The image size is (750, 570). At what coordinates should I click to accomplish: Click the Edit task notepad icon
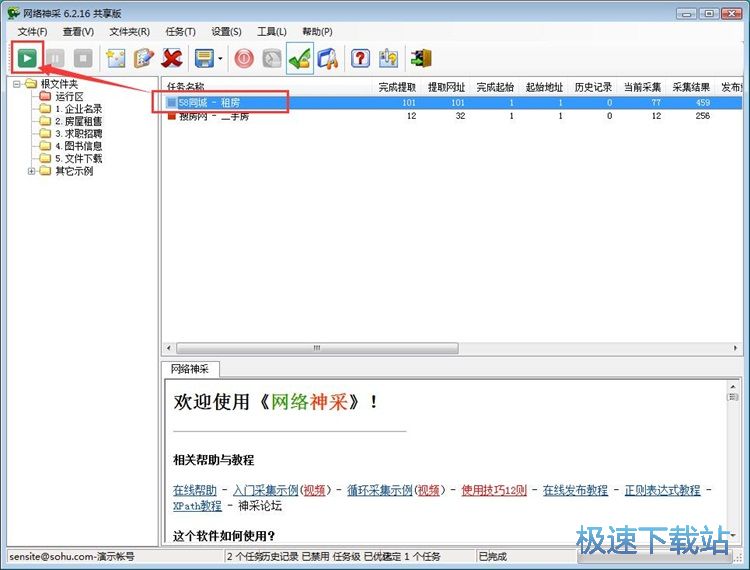[143, 58]
